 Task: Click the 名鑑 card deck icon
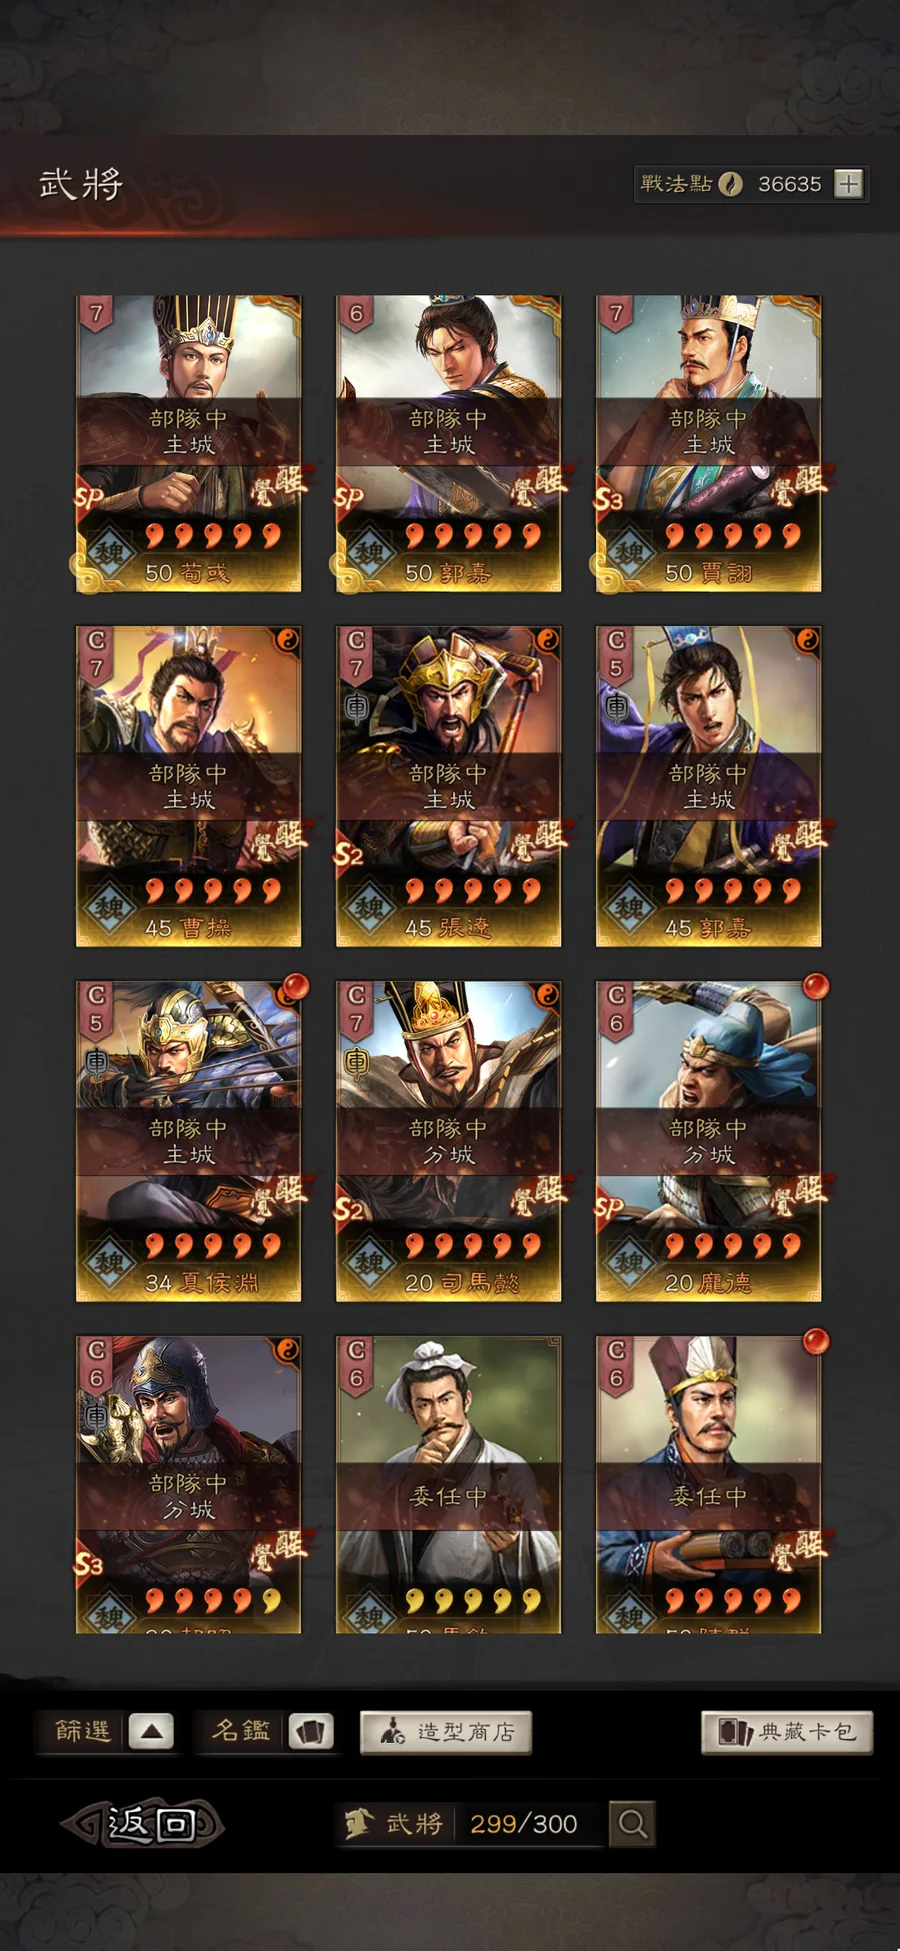coord(311,1732)
